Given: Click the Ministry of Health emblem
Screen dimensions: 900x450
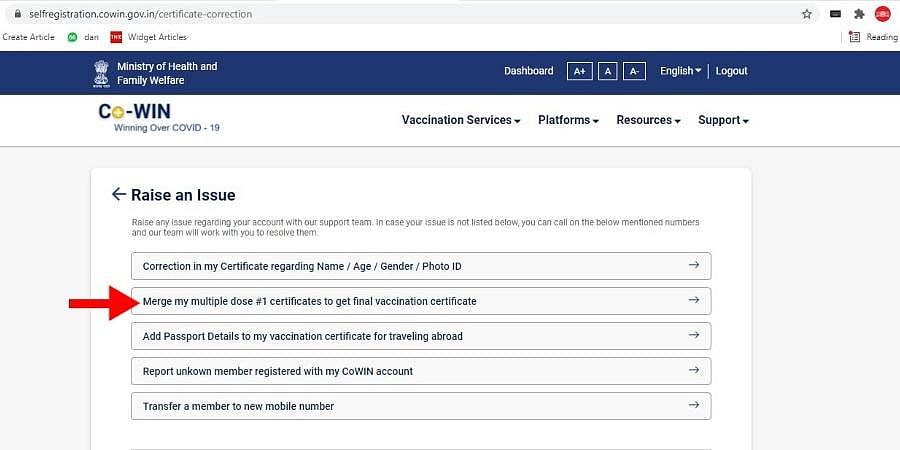Looking at the screenshot, I should click(x=101, y=73).
